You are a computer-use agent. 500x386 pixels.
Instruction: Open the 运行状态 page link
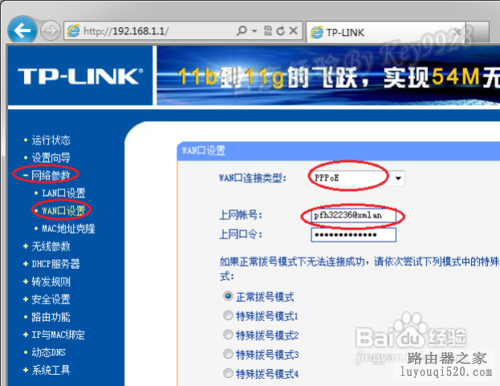click(x=51, y=140)
